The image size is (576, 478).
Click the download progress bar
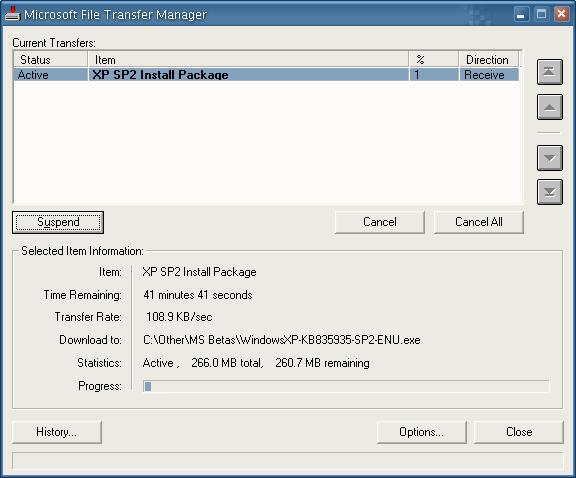346,386
